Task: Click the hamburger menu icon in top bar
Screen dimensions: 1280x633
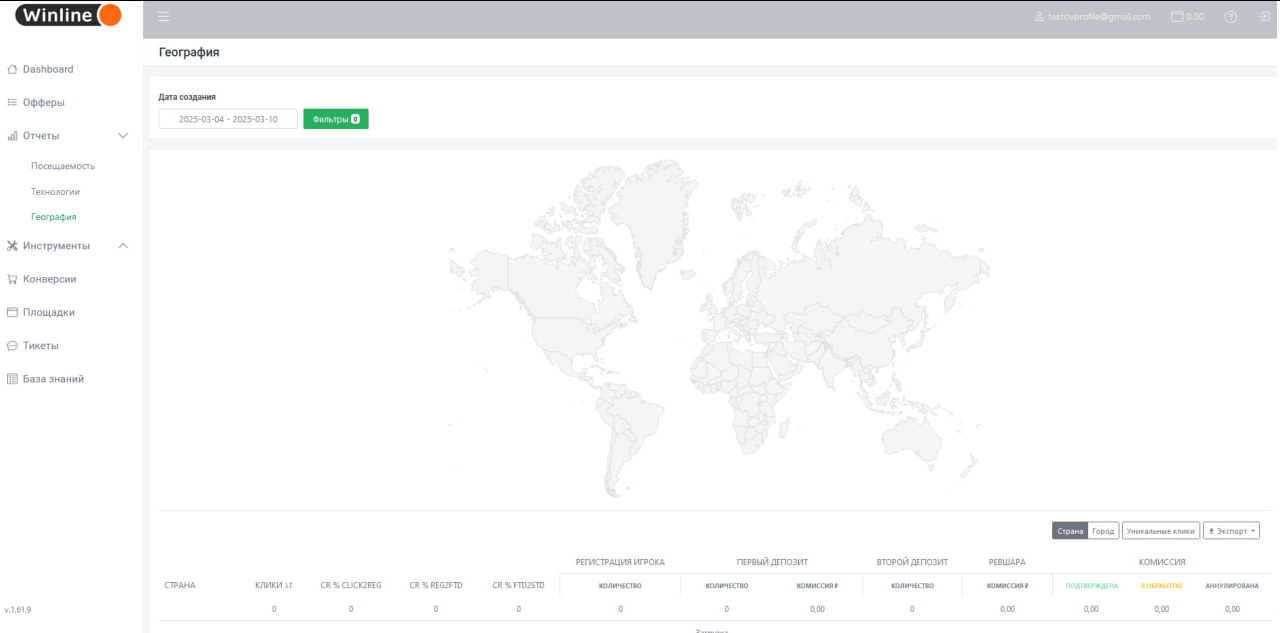Action: (x=163, y=17)
